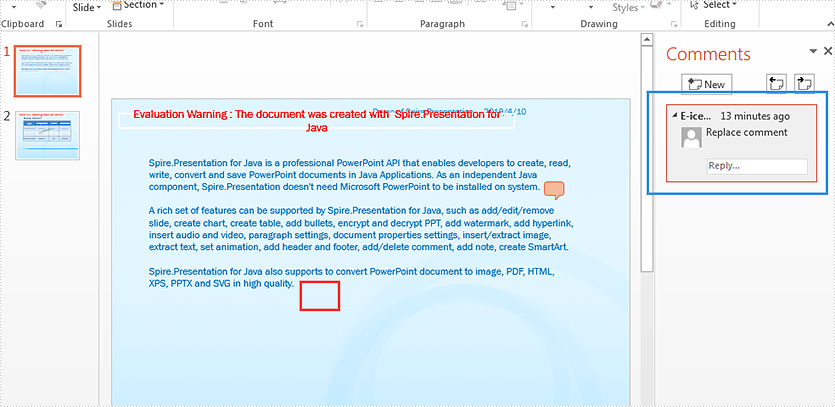Viewport: 835px width, 407px height.
Task: Open the Comments pane options arrow
Action: 812,52
